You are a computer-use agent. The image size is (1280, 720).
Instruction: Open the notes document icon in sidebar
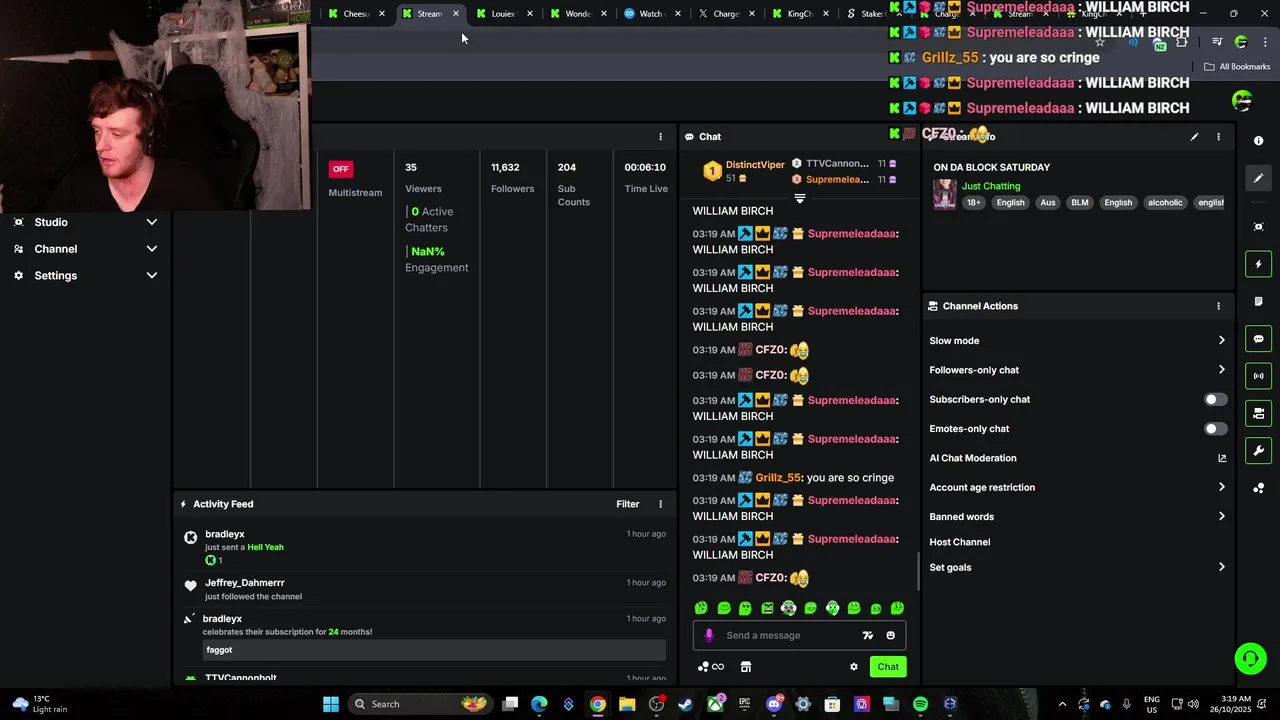(x=1258, y=302)
